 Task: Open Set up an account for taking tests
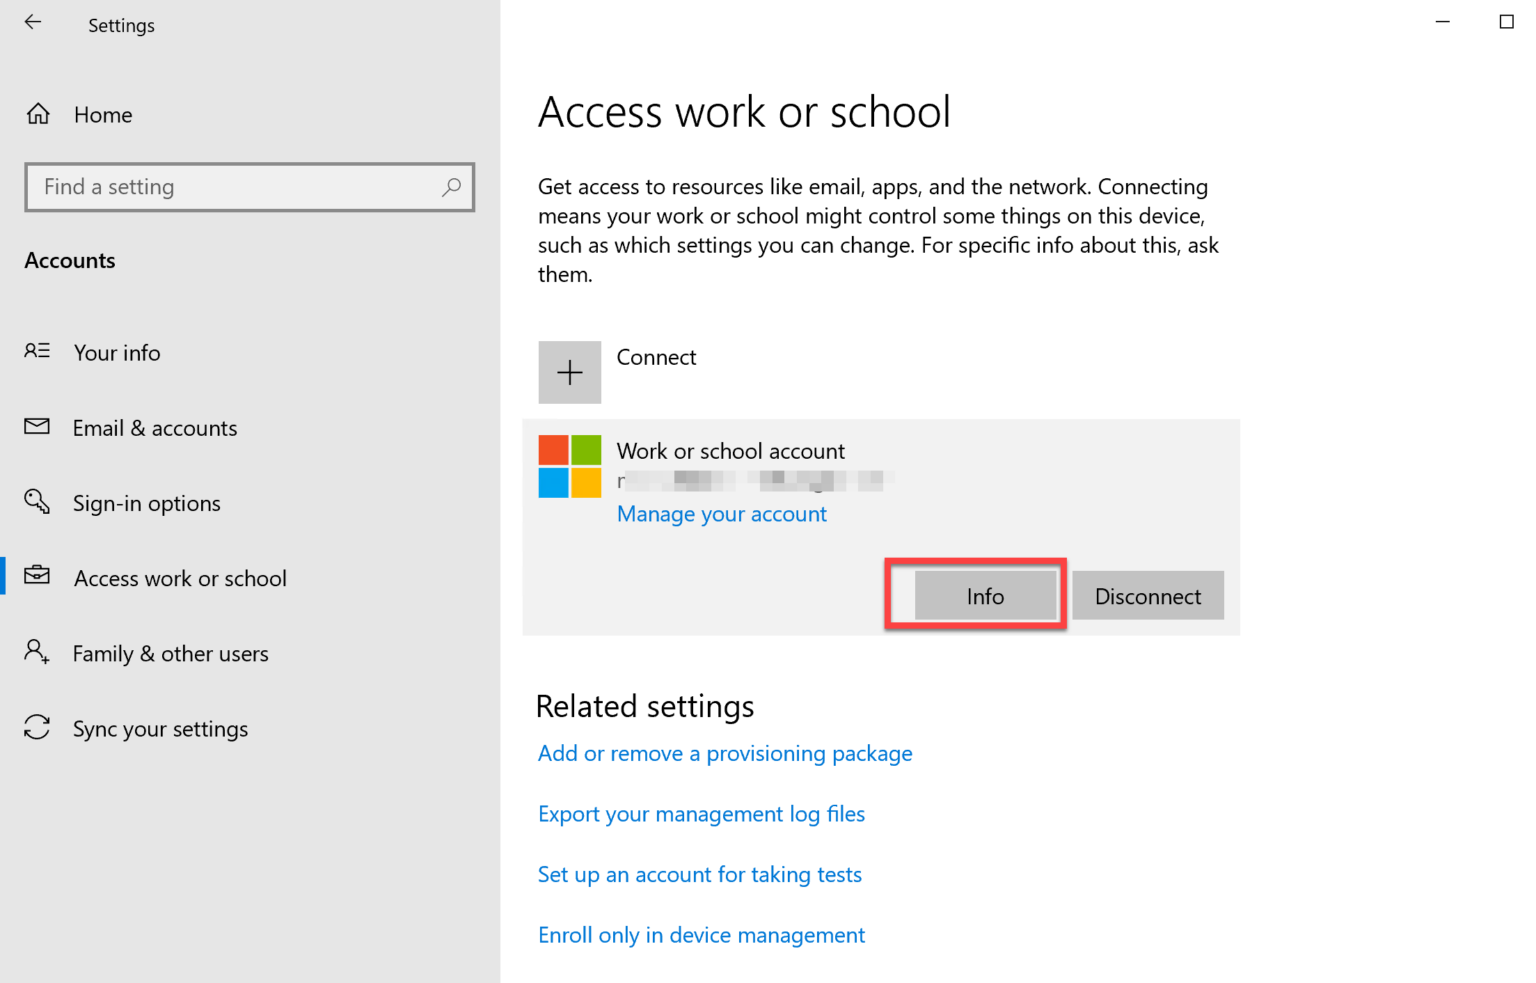pyautogui.click(x=700, y=874)
